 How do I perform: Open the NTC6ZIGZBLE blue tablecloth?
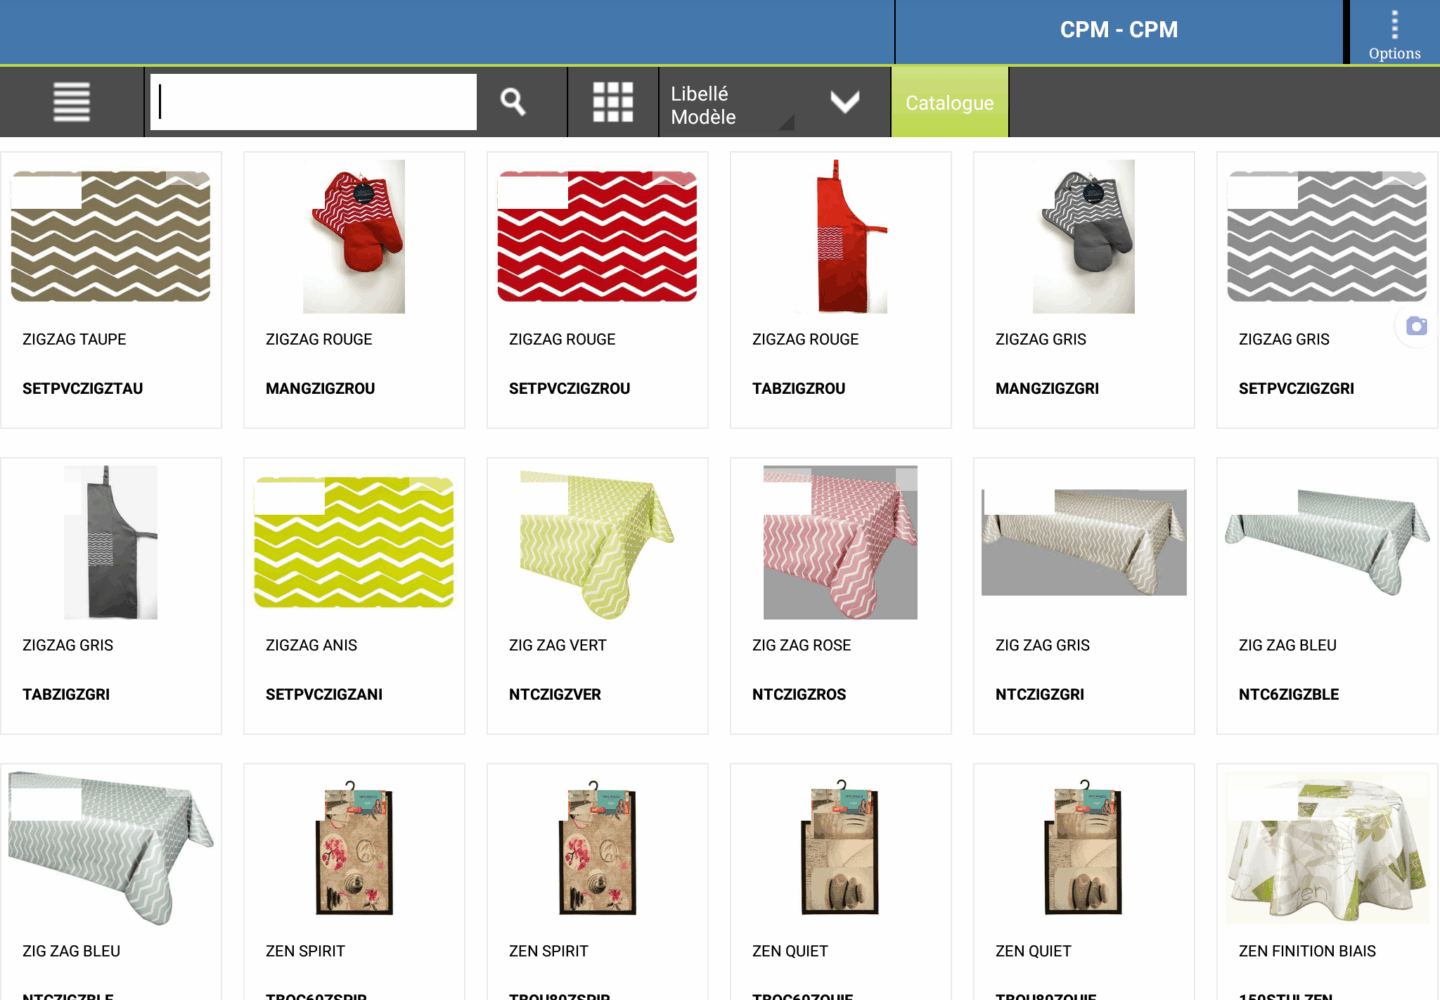pyautogui.click(x=1327, y=596)
